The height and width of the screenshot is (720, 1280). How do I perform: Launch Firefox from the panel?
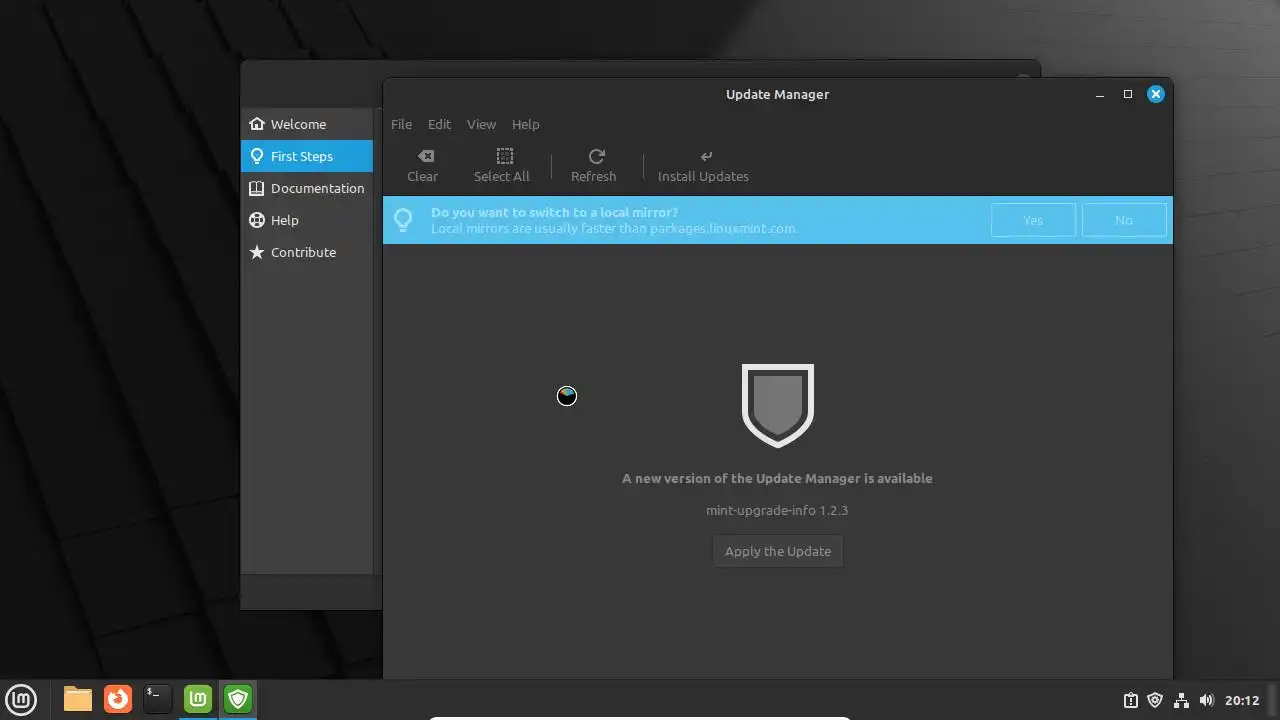(x=118, y=699)
